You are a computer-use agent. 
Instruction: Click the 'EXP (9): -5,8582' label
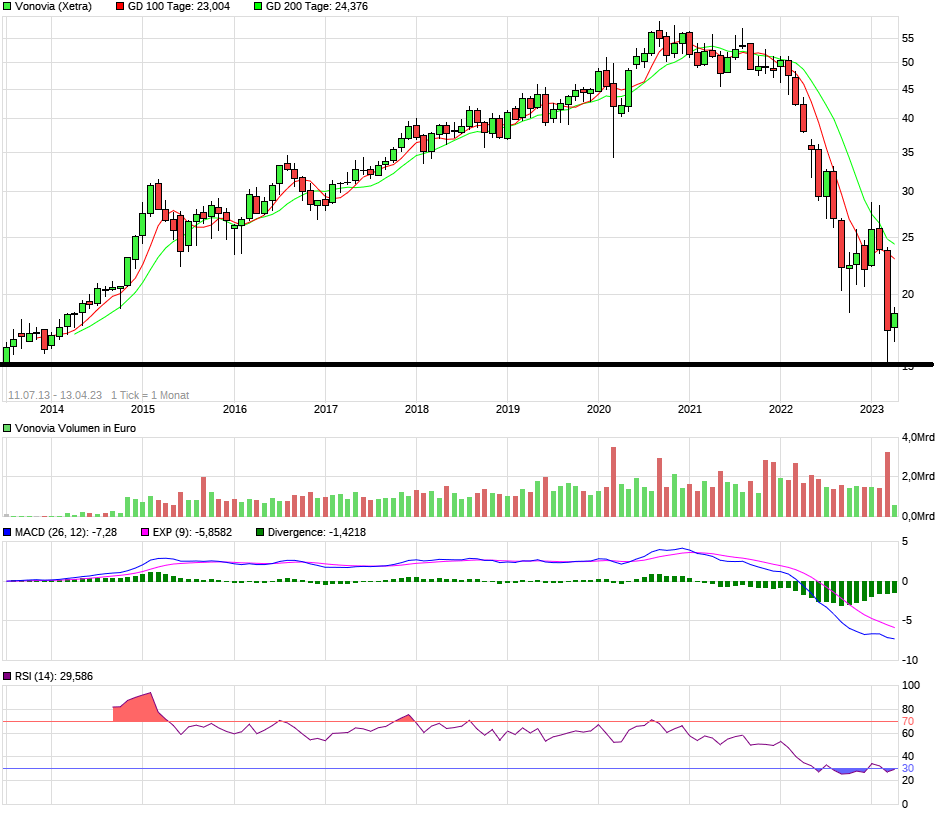[x=192, y=532]
